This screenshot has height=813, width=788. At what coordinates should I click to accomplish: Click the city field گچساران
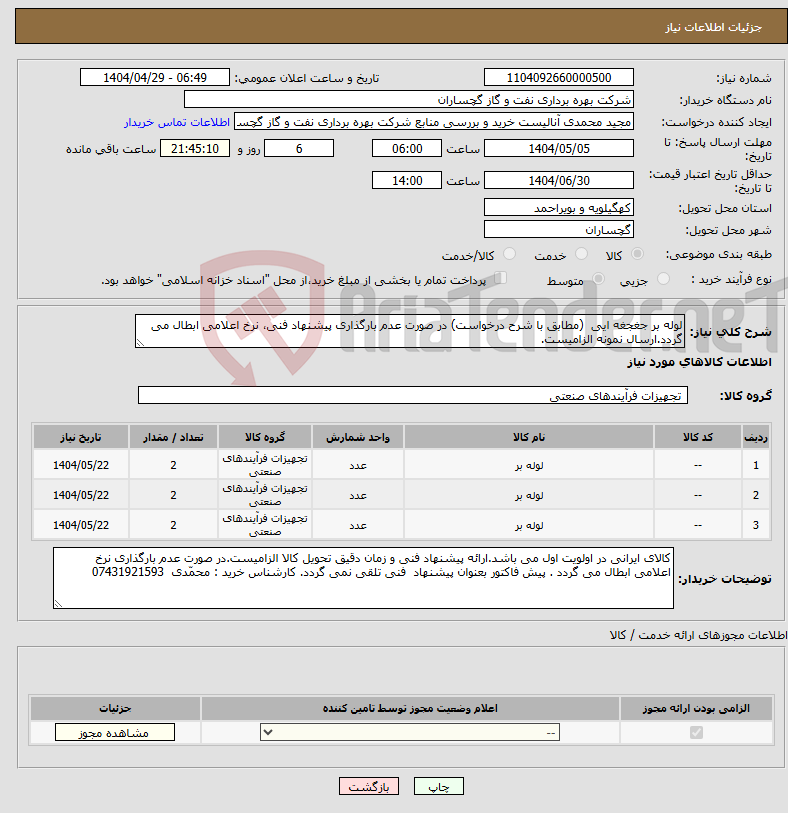click(x=559, y=230)
